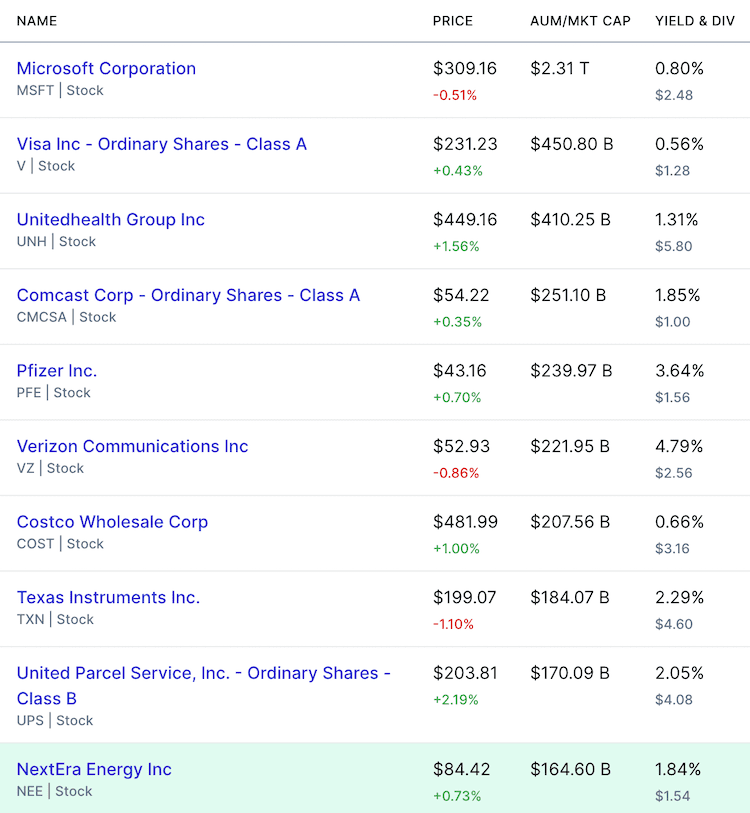
Task: Select the $450.80 B market cap
Action: (572, 144)
